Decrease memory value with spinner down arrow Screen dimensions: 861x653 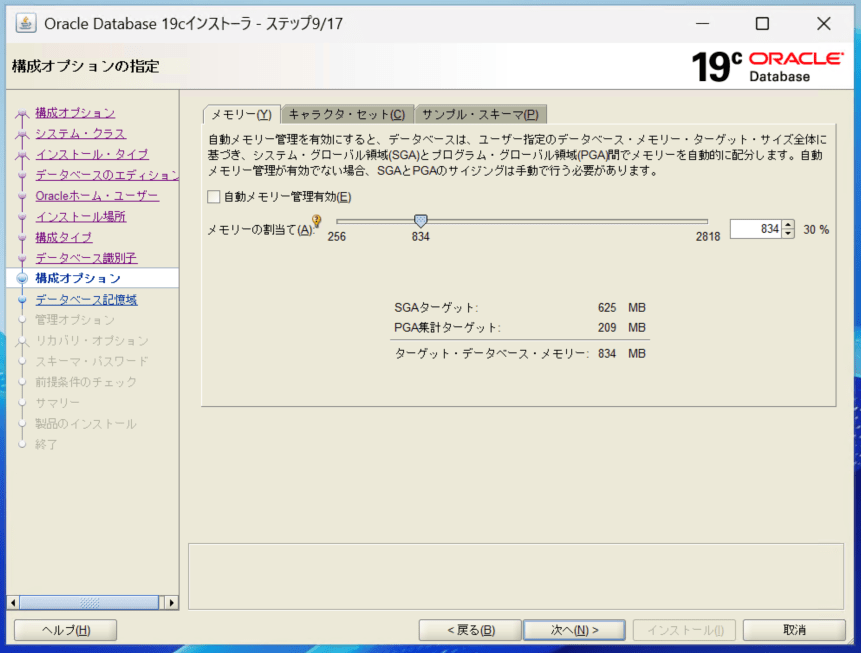pyautogui.click(x=788, y=234)
